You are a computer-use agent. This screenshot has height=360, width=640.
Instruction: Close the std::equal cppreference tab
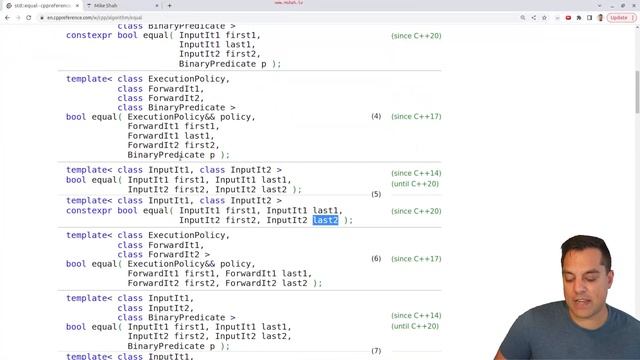coord(77,6)
